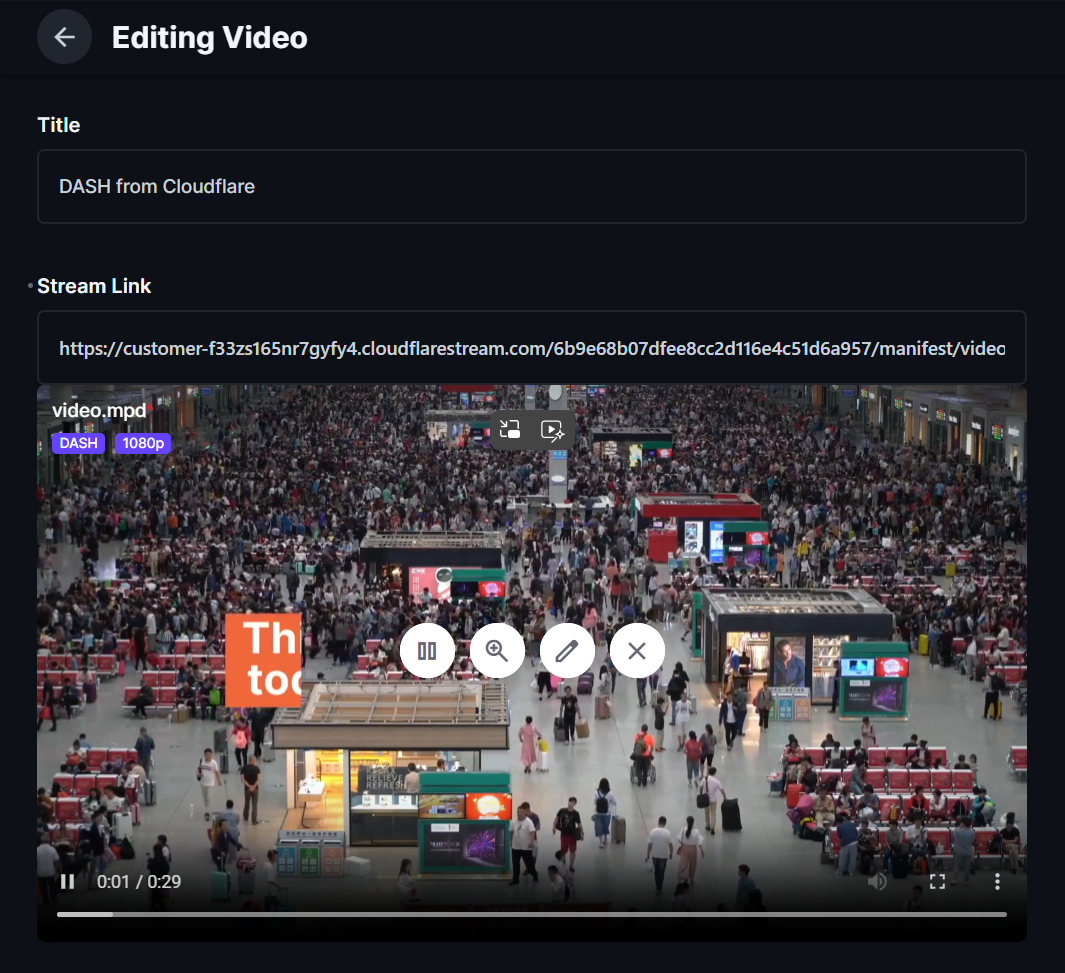Click the 1080p quality badge

point(142,443)
